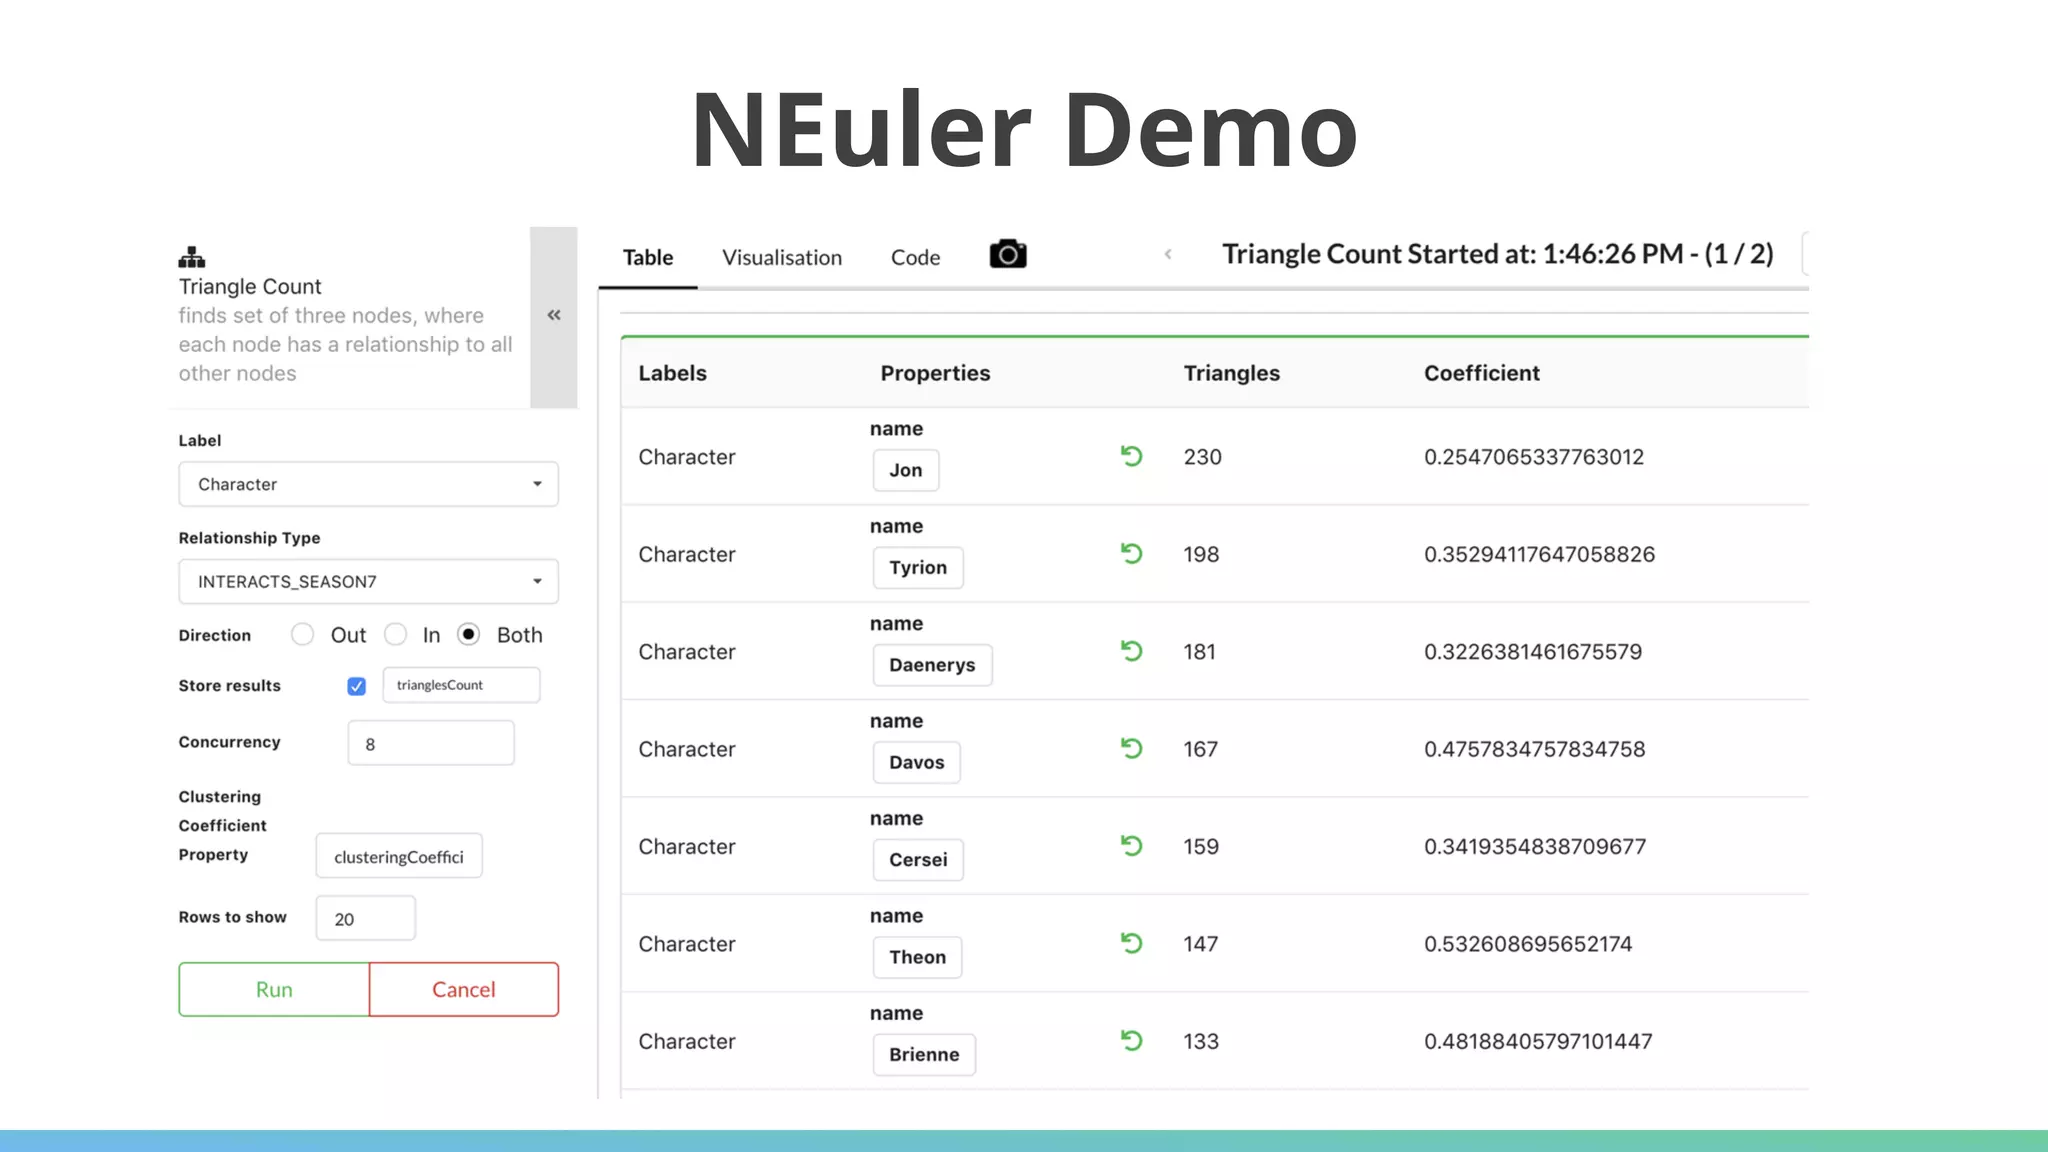Collapse the sidebar with double-chevron icon
This screenshot has height=1152, width=2048.
pos(554,316)
